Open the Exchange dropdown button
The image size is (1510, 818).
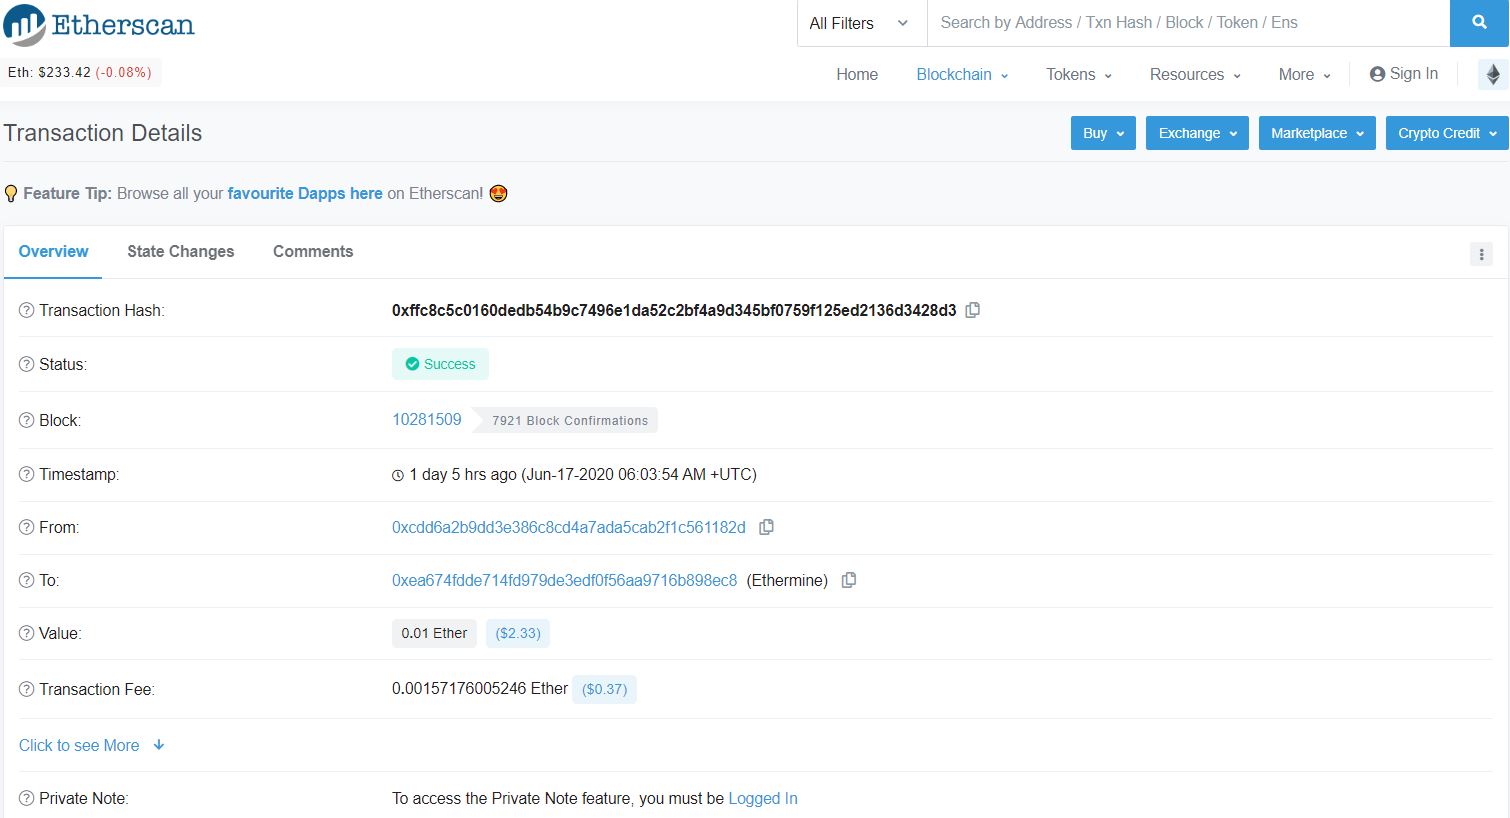coord(1197,133)
